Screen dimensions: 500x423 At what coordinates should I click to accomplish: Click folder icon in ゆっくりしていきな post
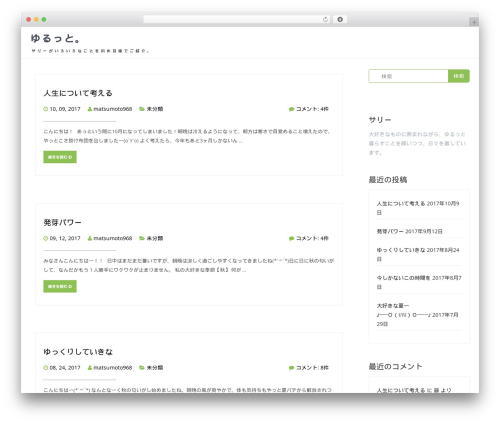point(142,368)
